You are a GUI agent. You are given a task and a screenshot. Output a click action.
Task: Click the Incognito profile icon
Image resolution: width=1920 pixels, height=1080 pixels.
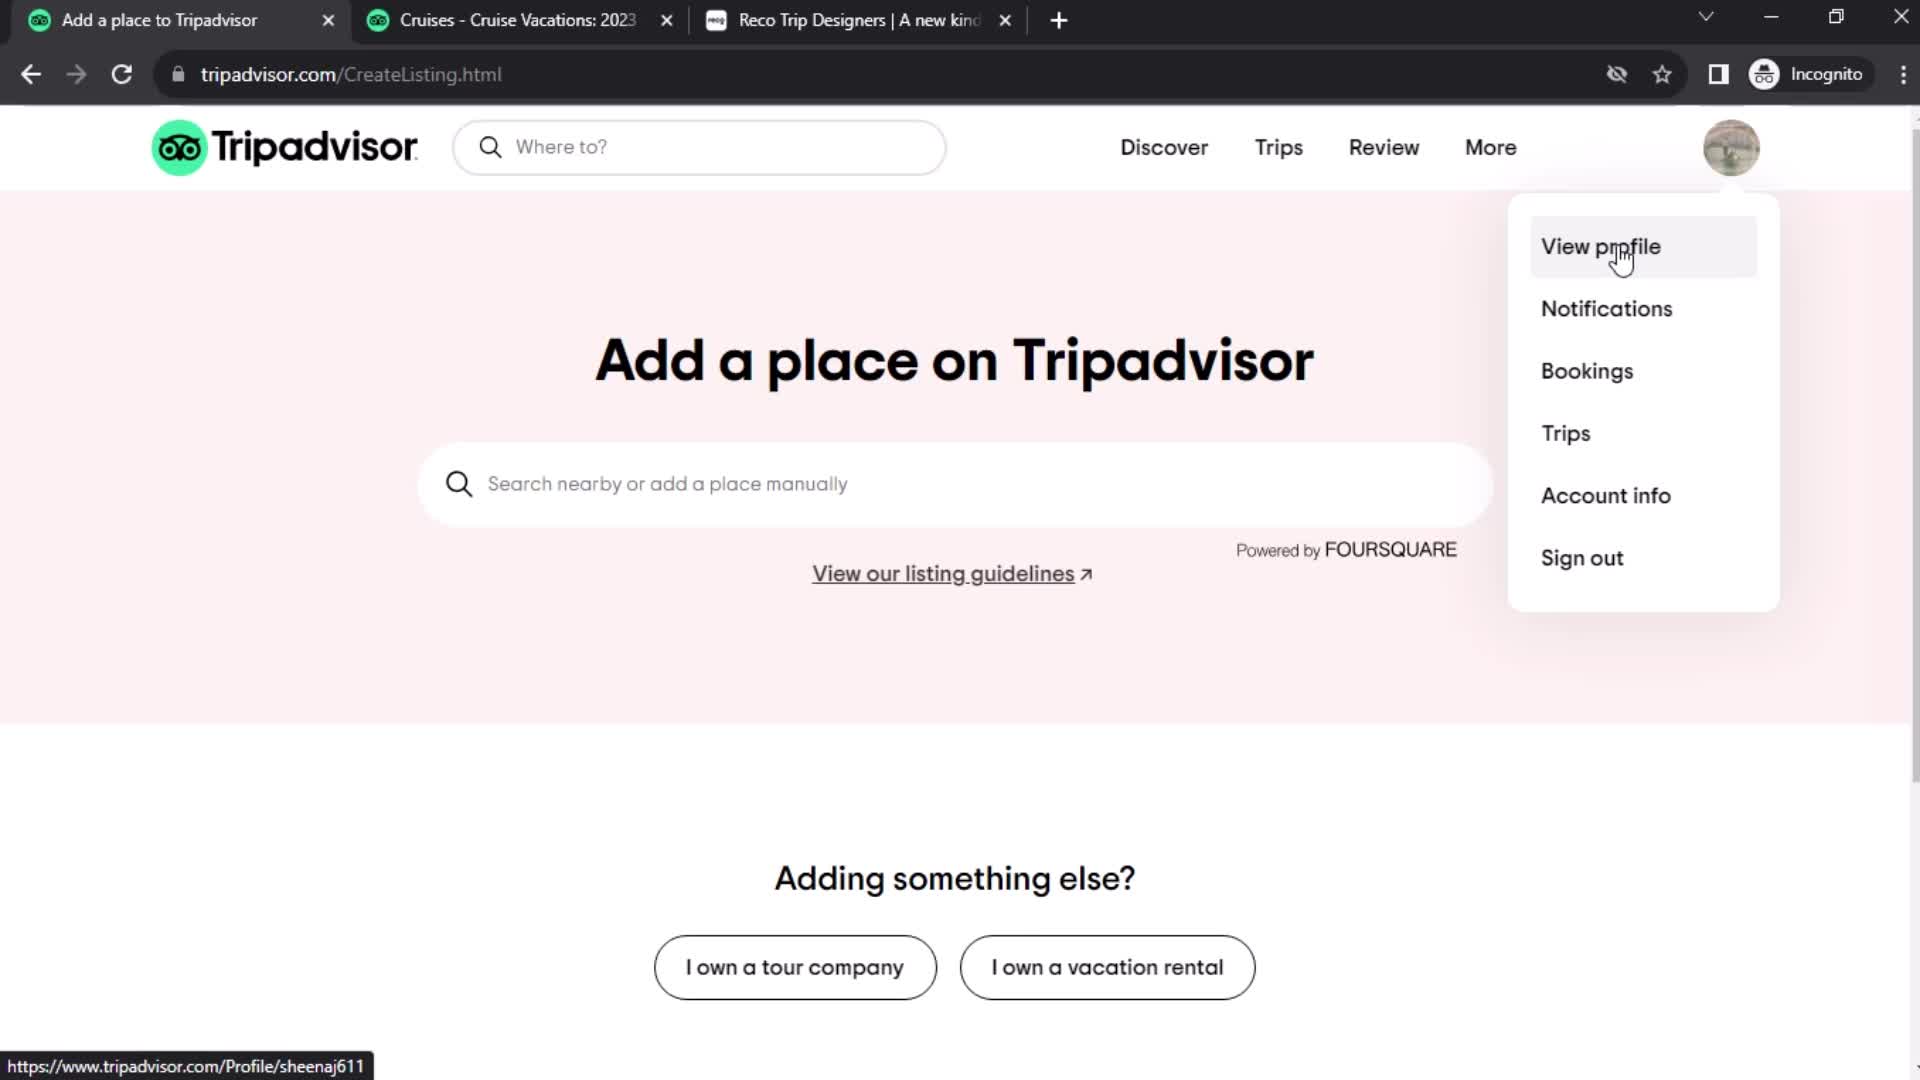click(x=1766, y=74)
